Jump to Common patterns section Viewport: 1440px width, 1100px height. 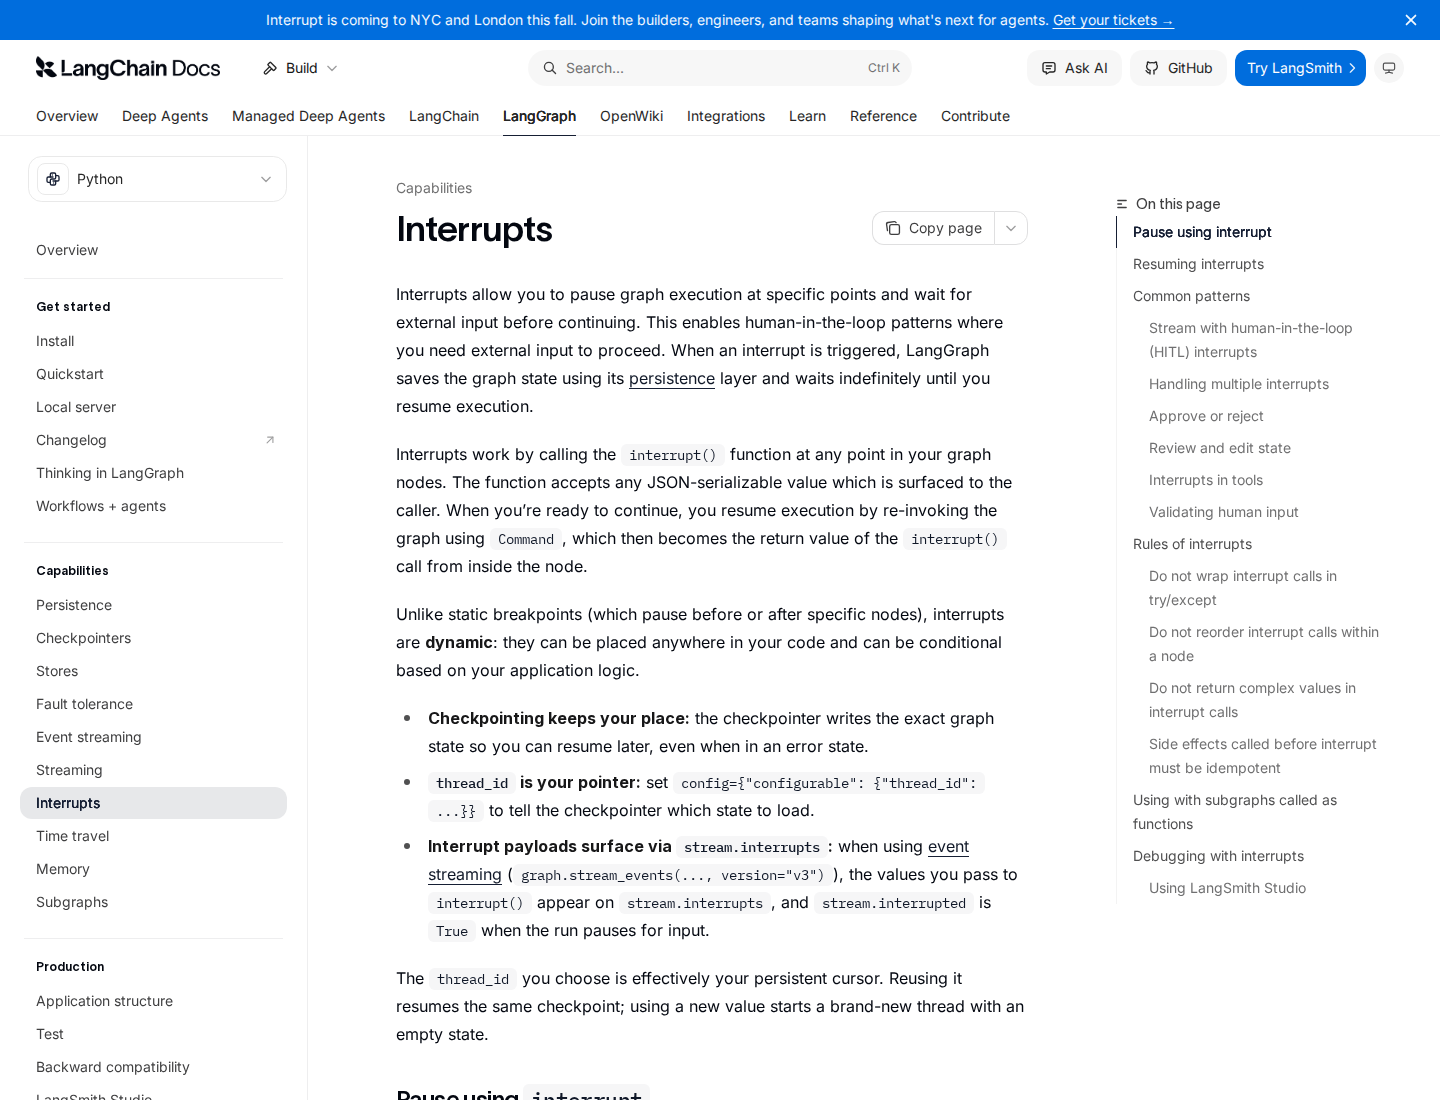1191,296
